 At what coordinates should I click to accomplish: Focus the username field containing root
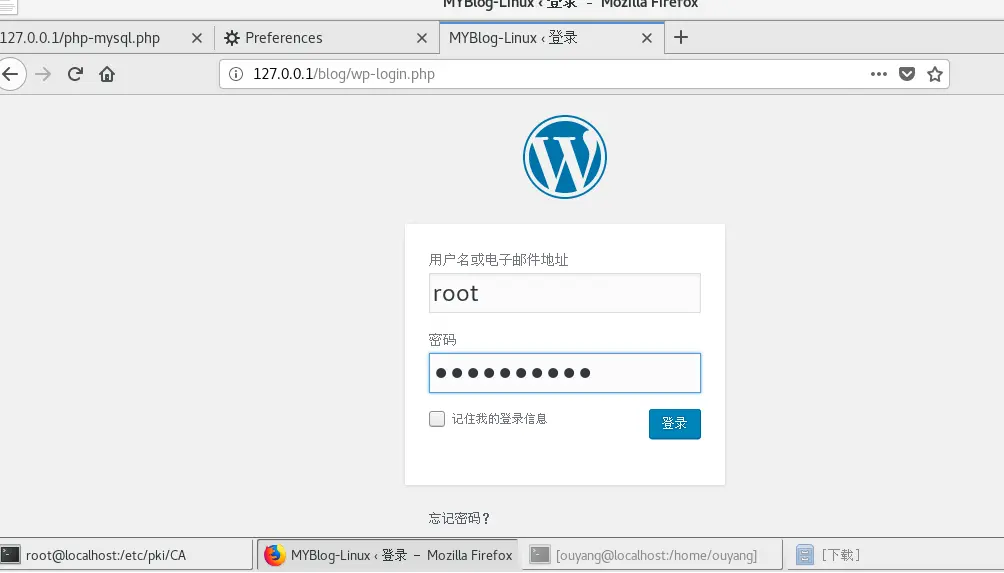coord(565,293)
